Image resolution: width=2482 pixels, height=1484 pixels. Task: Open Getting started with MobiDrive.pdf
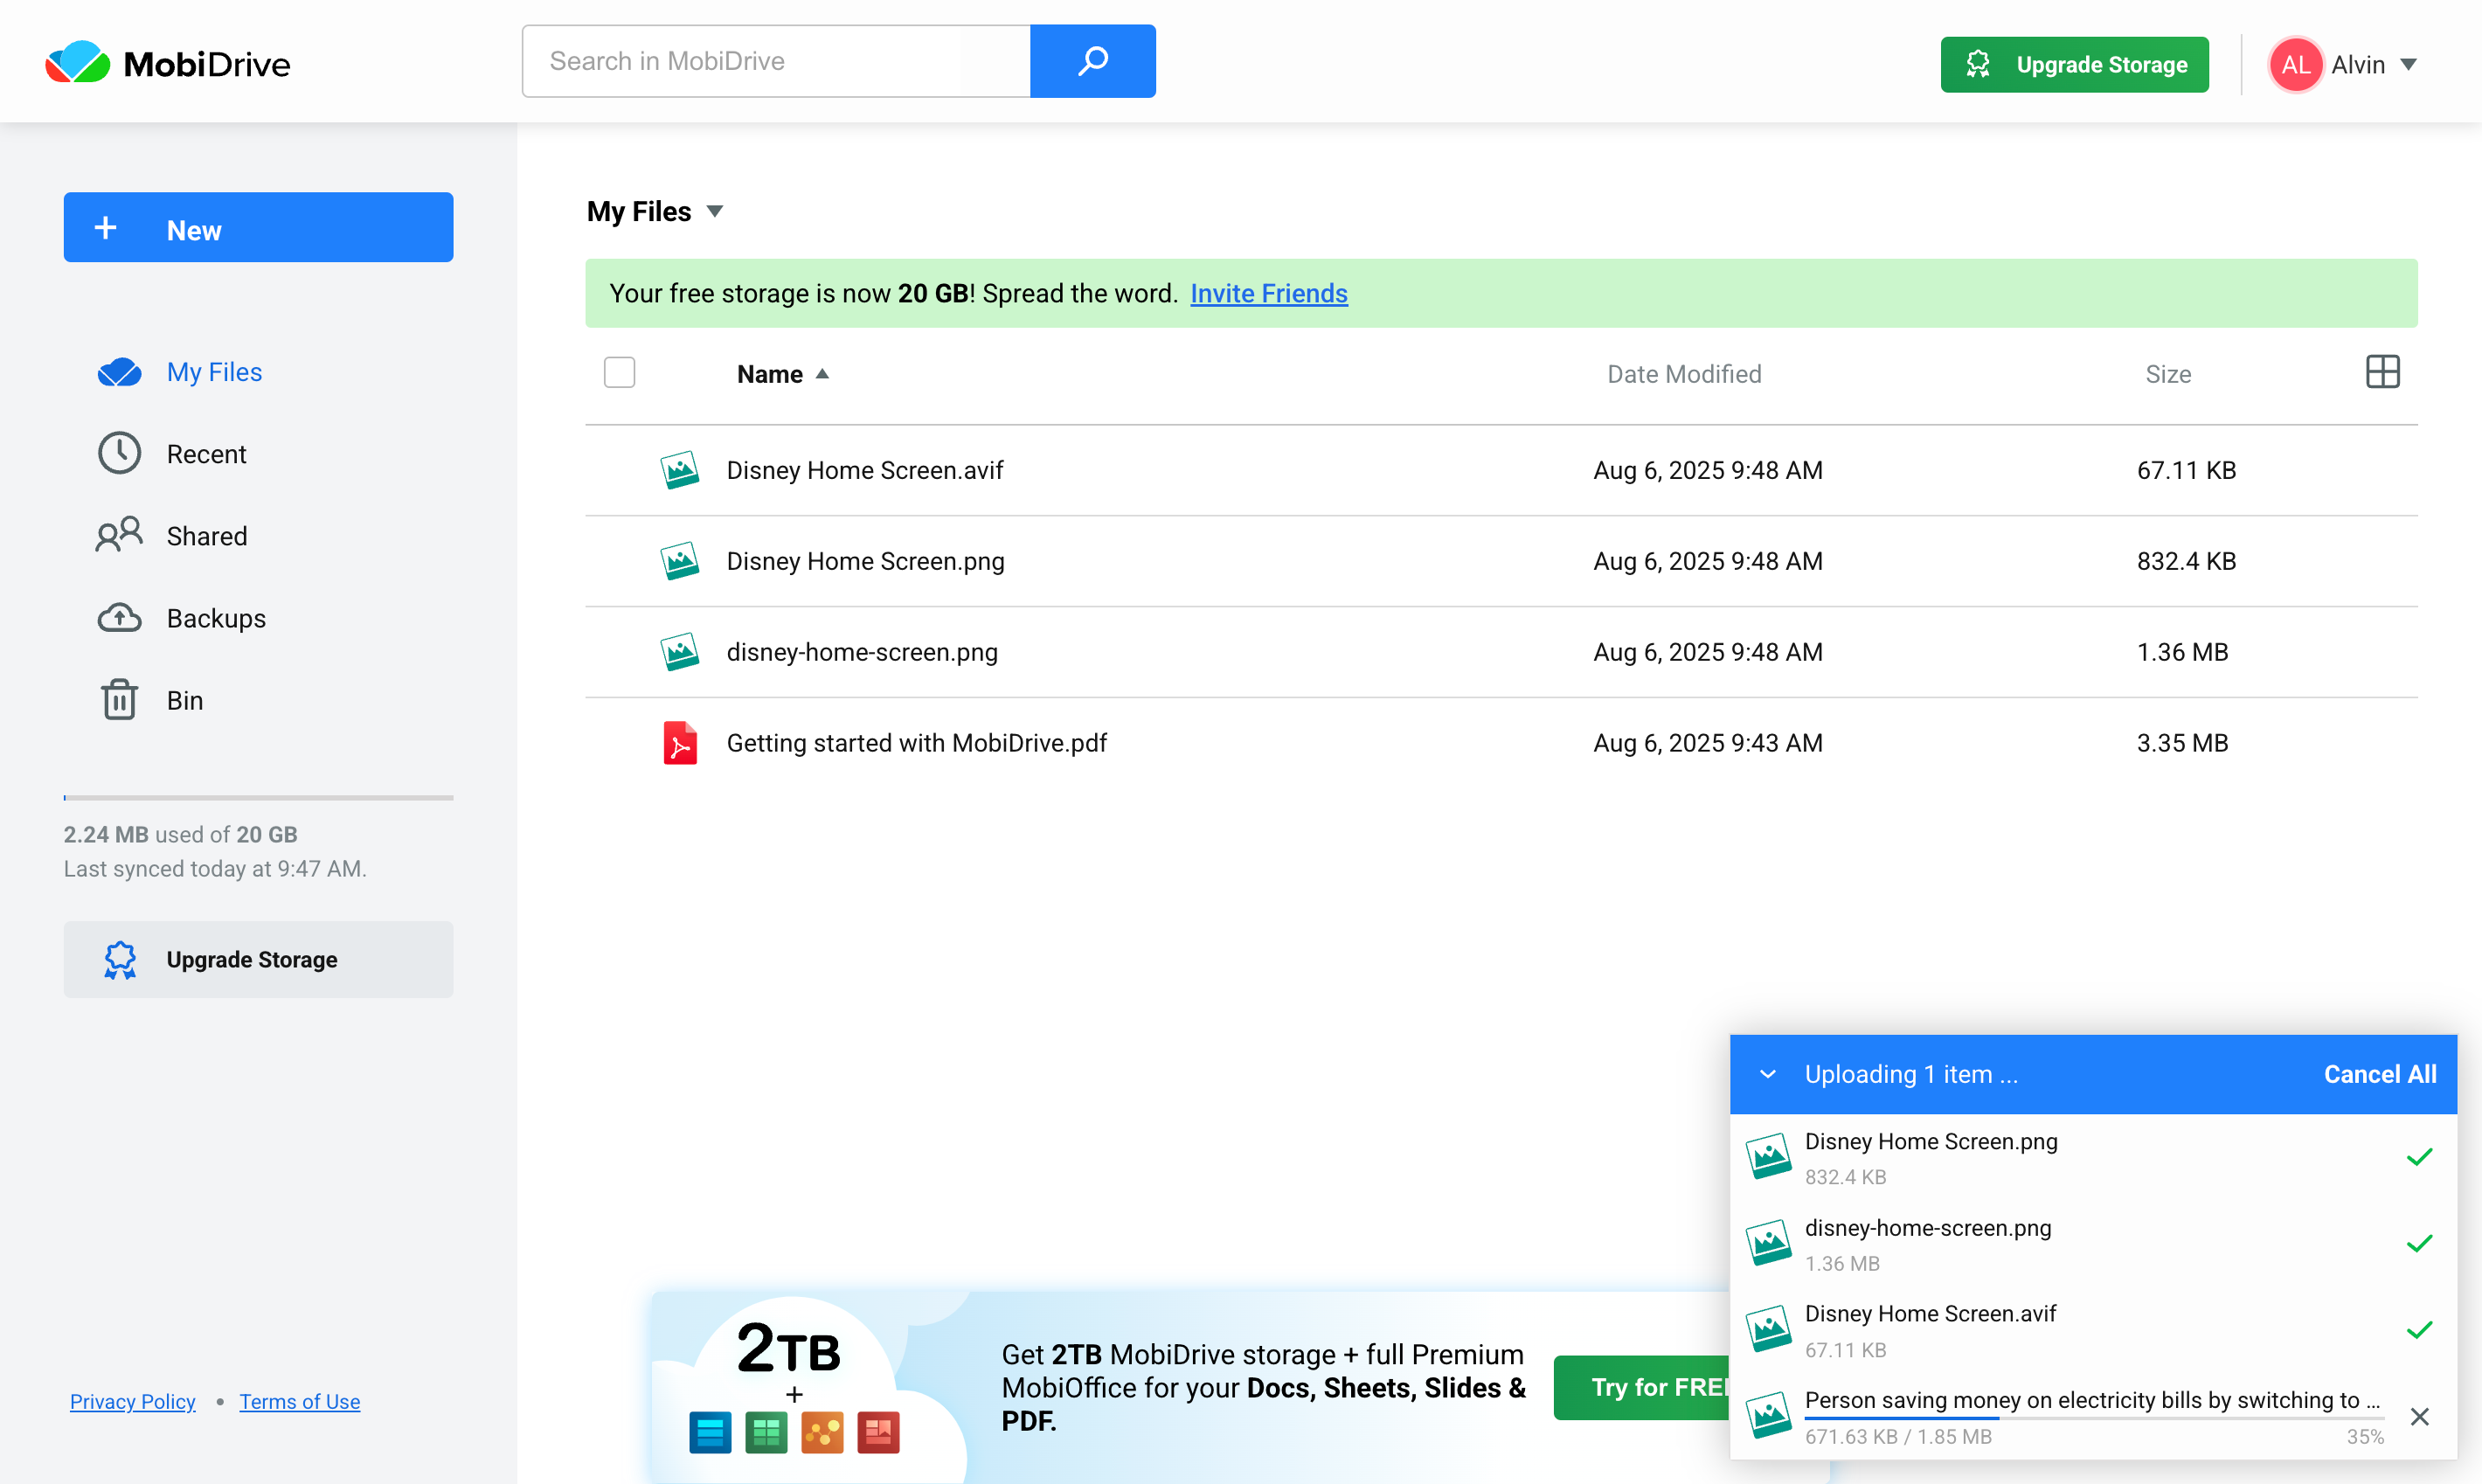[x=916, y=742]
